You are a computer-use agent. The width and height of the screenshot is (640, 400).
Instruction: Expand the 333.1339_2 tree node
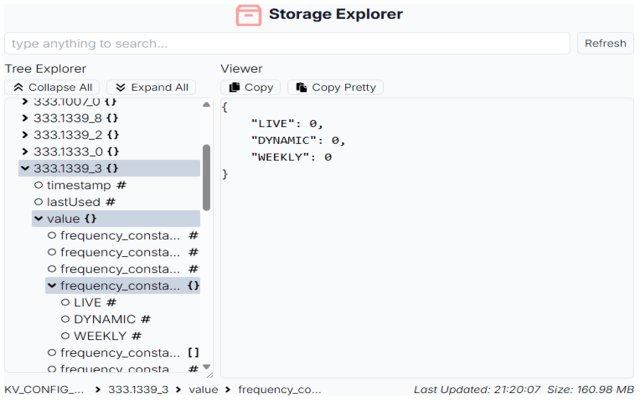25,134
